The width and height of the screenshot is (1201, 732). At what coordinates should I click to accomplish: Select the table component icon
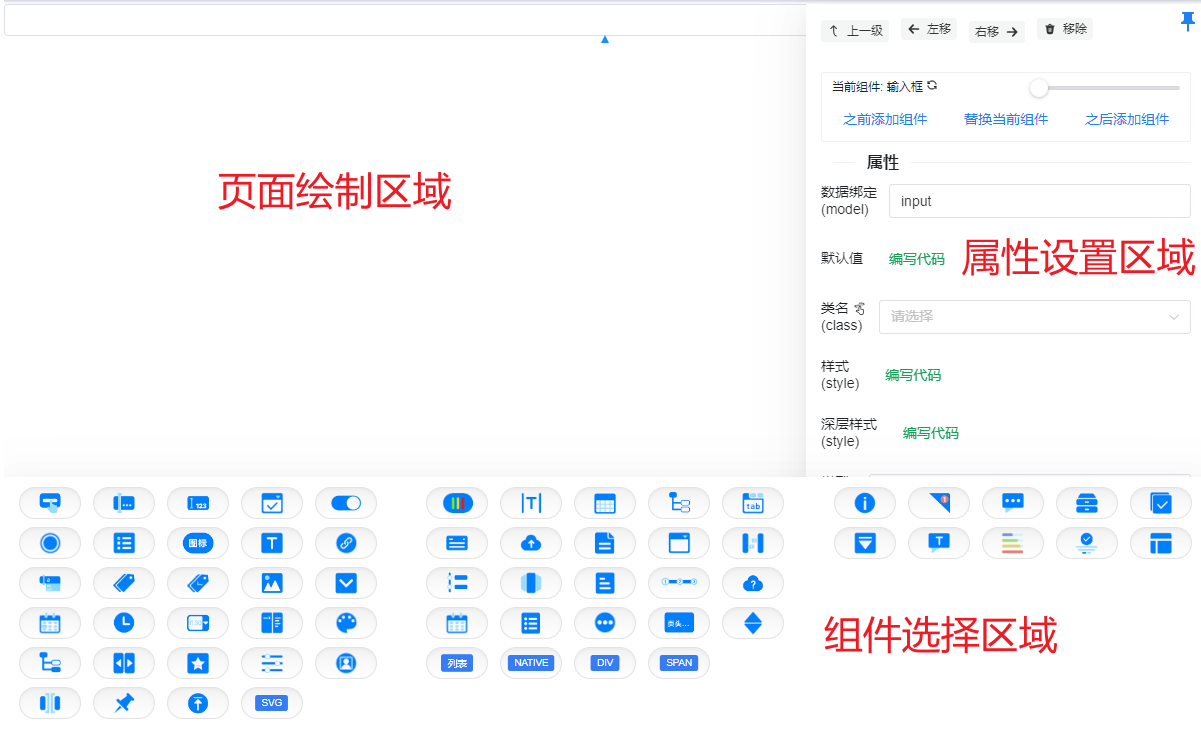[x=605, y=503]
